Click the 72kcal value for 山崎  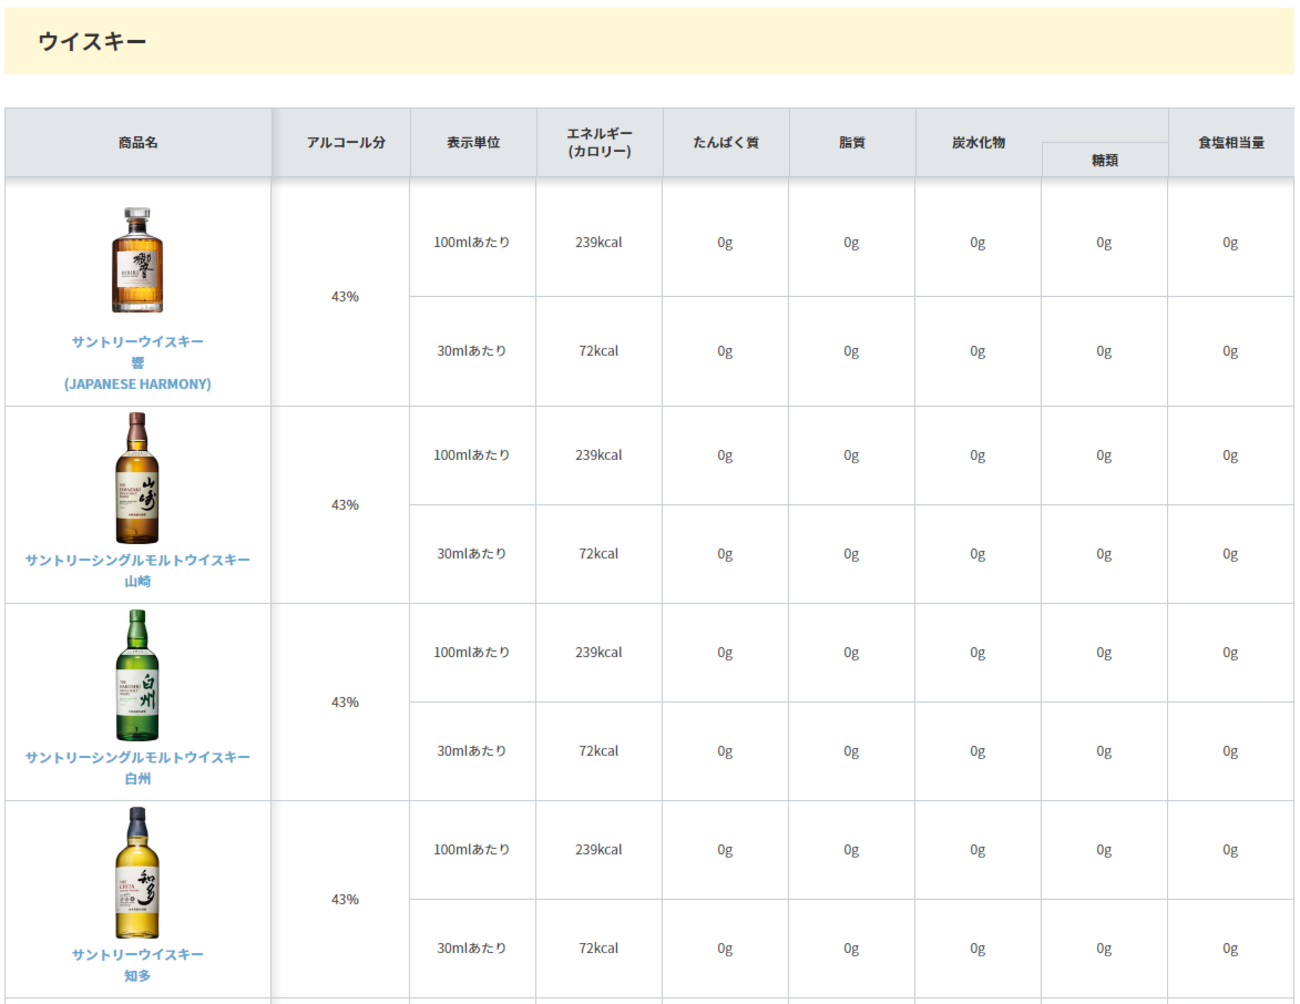(x=598, y=554)
